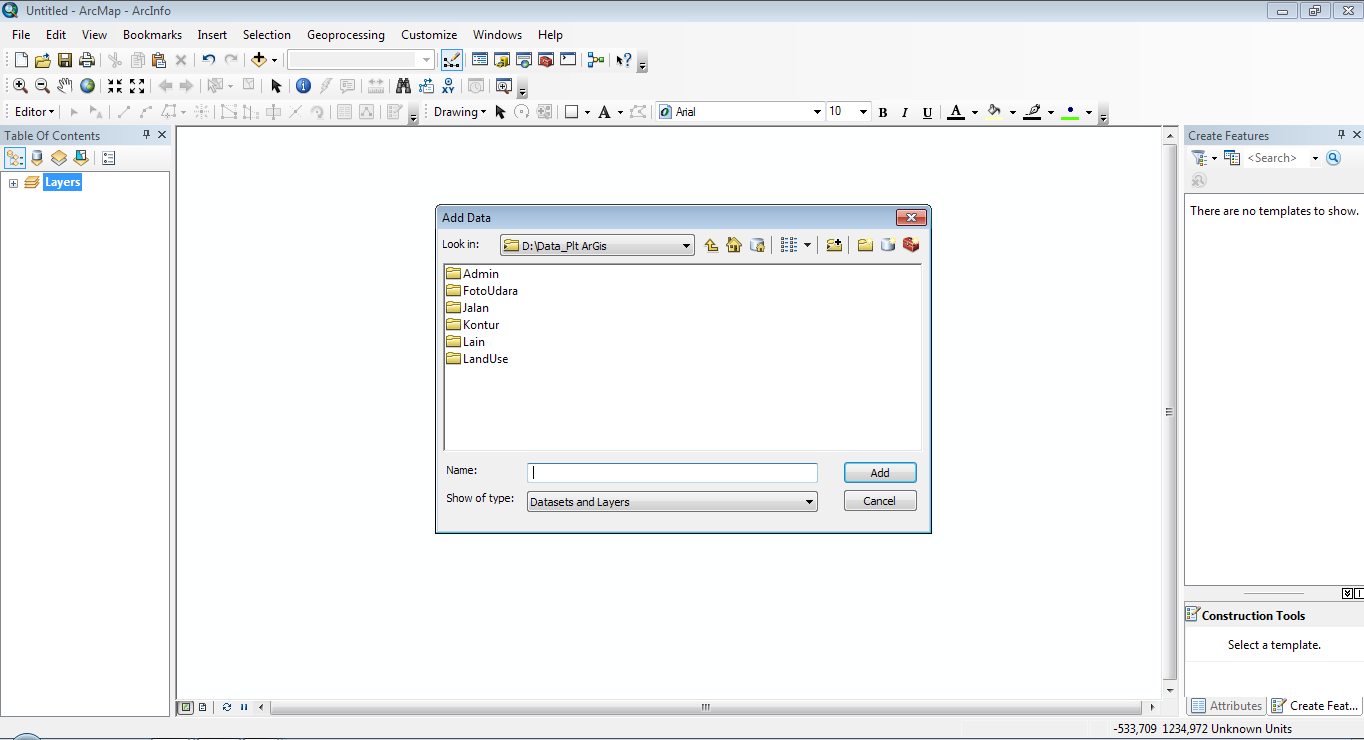
Task: Click the New Folder icon in Add Data
Action: coord(865,245)
